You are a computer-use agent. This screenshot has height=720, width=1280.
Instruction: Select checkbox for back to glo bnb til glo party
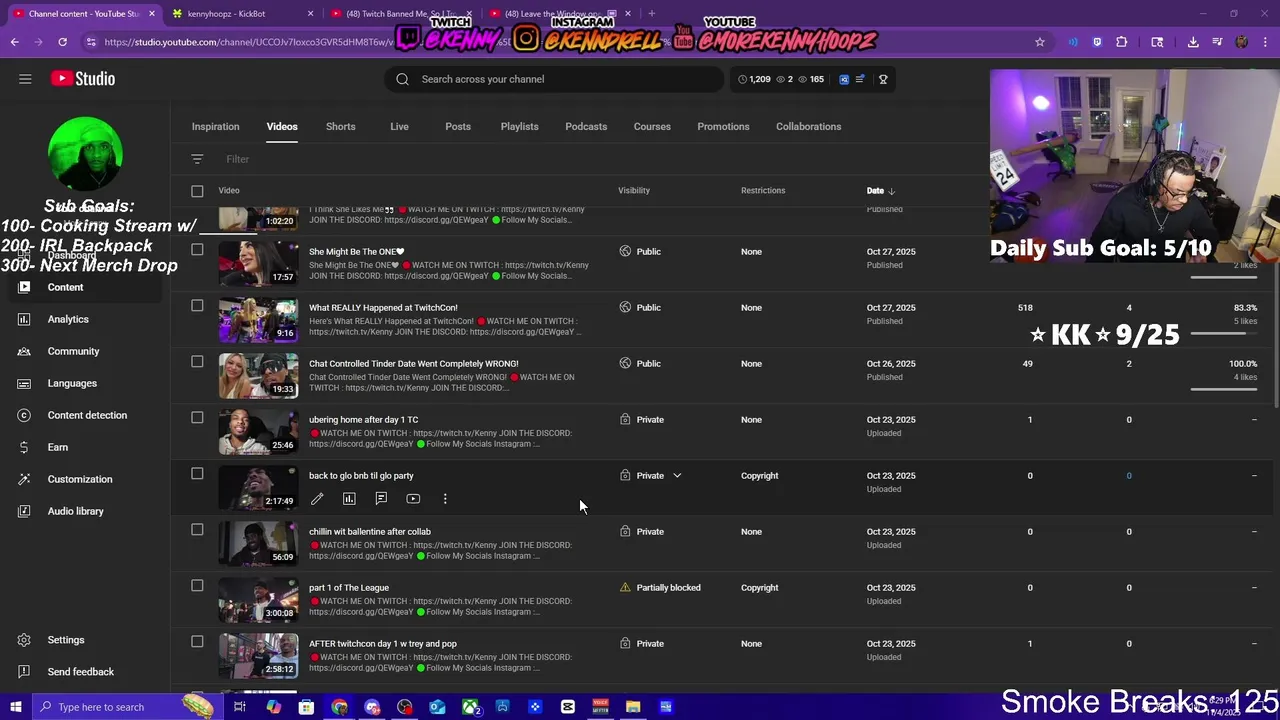tap(197, 474)
